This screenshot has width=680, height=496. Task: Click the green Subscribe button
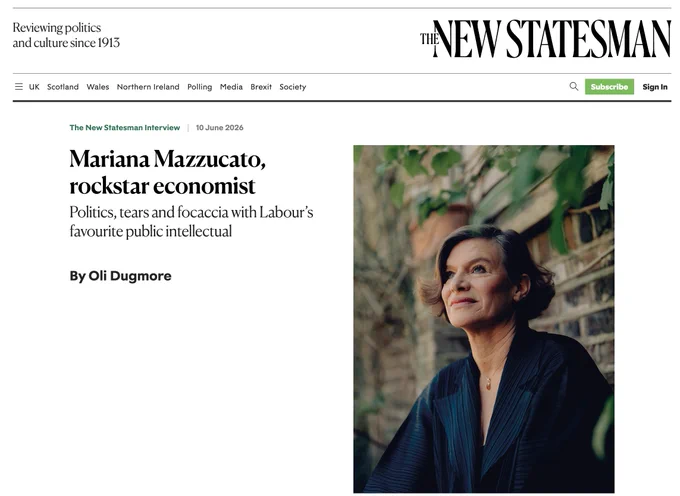(609, 87)
